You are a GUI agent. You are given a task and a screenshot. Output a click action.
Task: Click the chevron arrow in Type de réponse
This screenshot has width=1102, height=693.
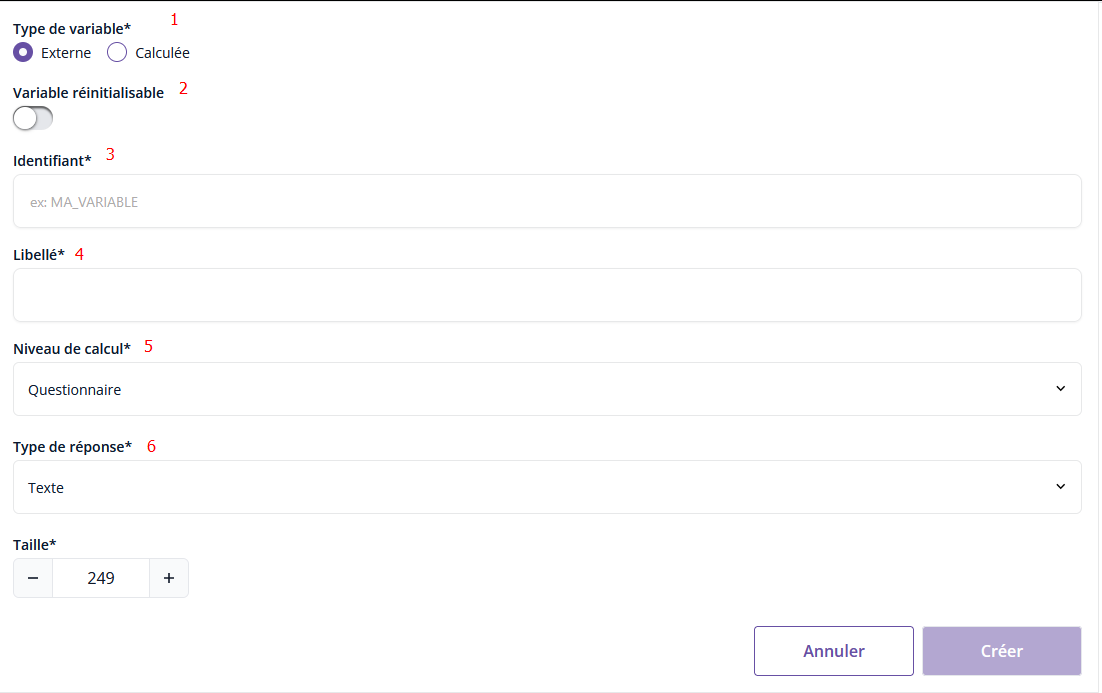[x=1061, y=487]
